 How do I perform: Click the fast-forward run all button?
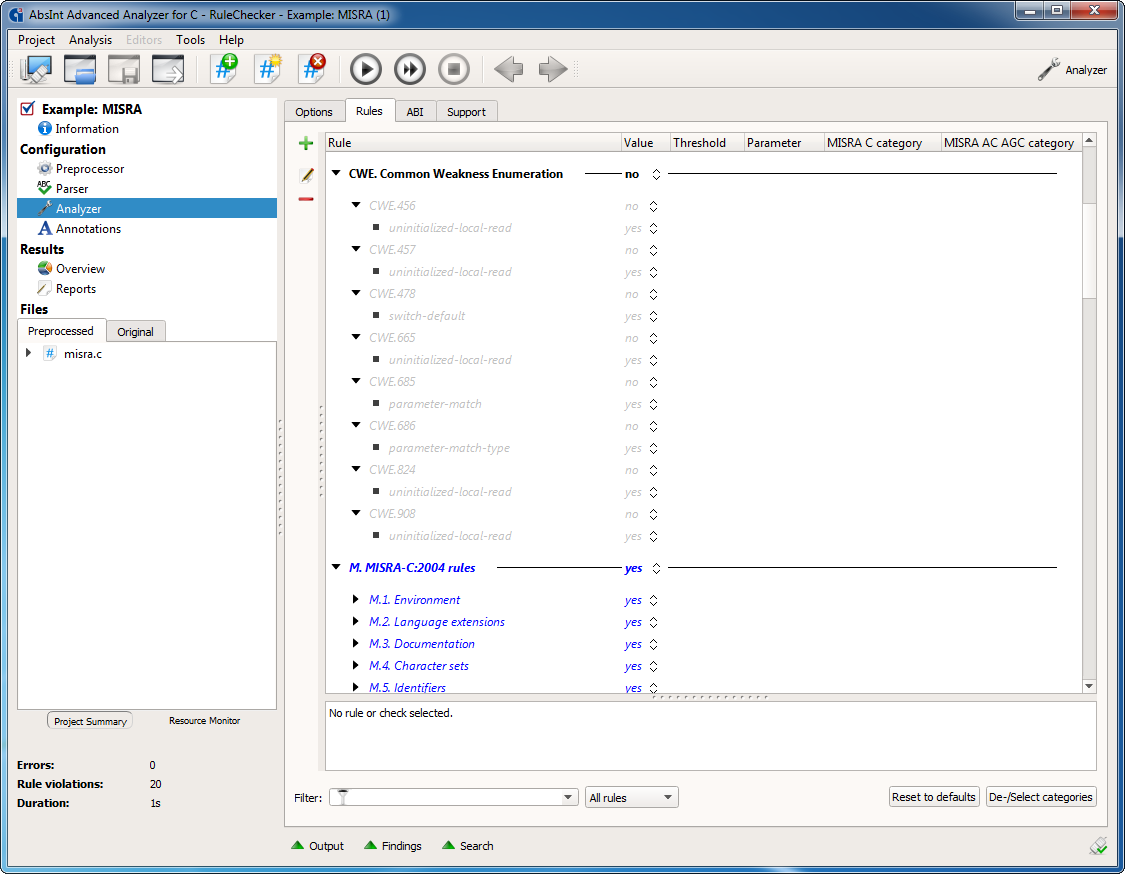click(410, 70)
